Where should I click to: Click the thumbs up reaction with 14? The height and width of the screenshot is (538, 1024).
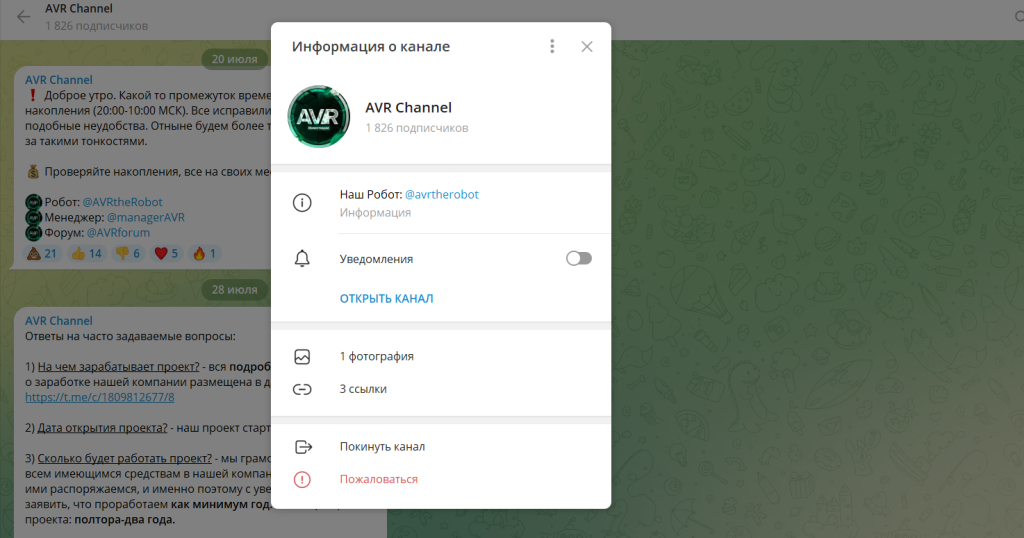point(86,253)
